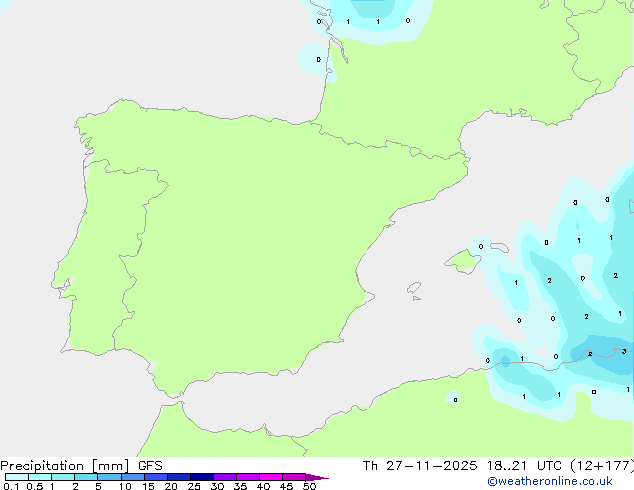The height and width of the screenshot is (490, 634).
Task: Pick the magenta swatch between 40 and 45
Action: coord(271,477)
